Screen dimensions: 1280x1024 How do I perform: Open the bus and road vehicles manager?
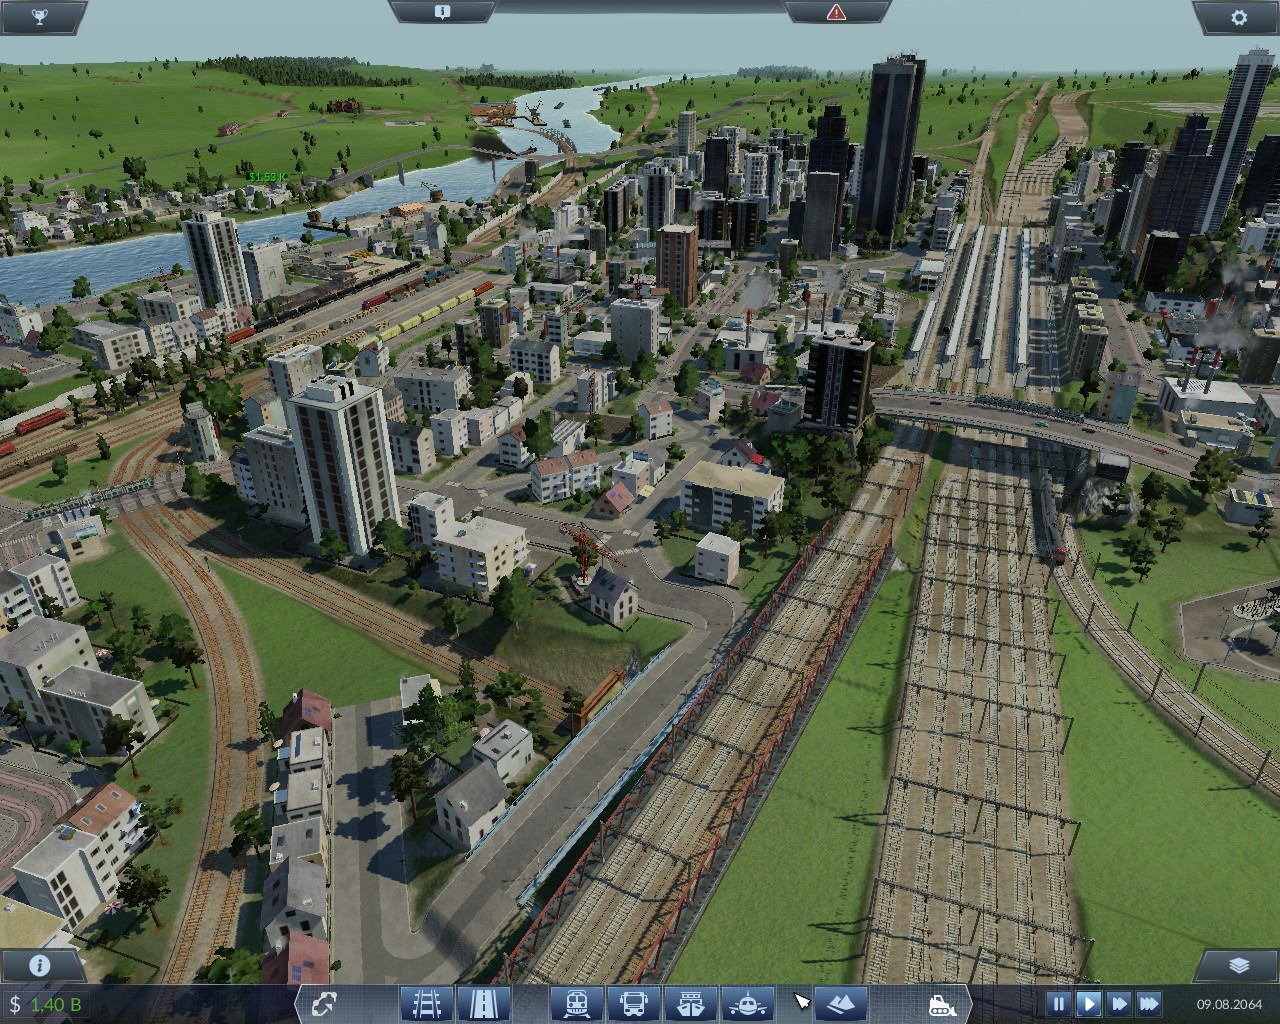coord(634,1003)
